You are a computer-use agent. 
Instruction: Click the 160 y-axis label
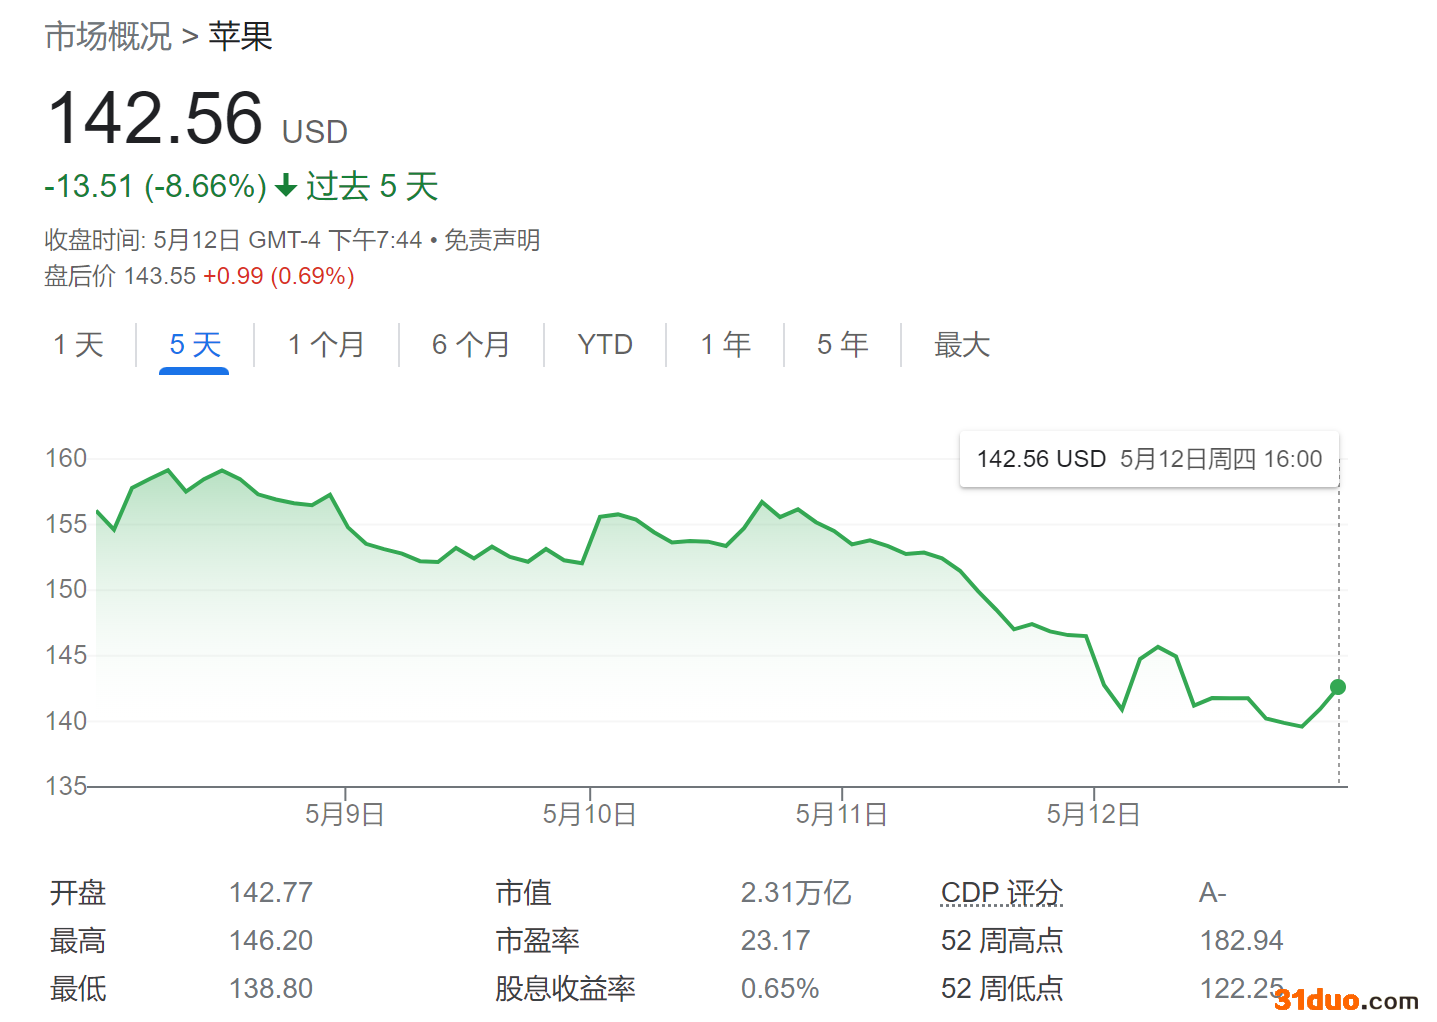pyautogui.click(x=66, y=458)
